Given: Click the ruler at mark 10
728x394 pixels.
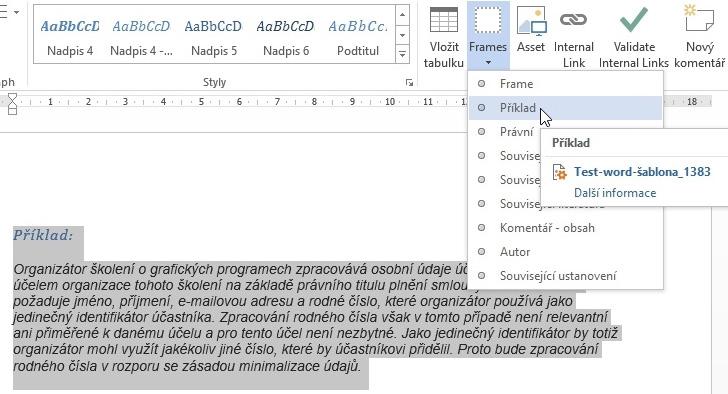Looking at the screenshot, I should 390,102.
